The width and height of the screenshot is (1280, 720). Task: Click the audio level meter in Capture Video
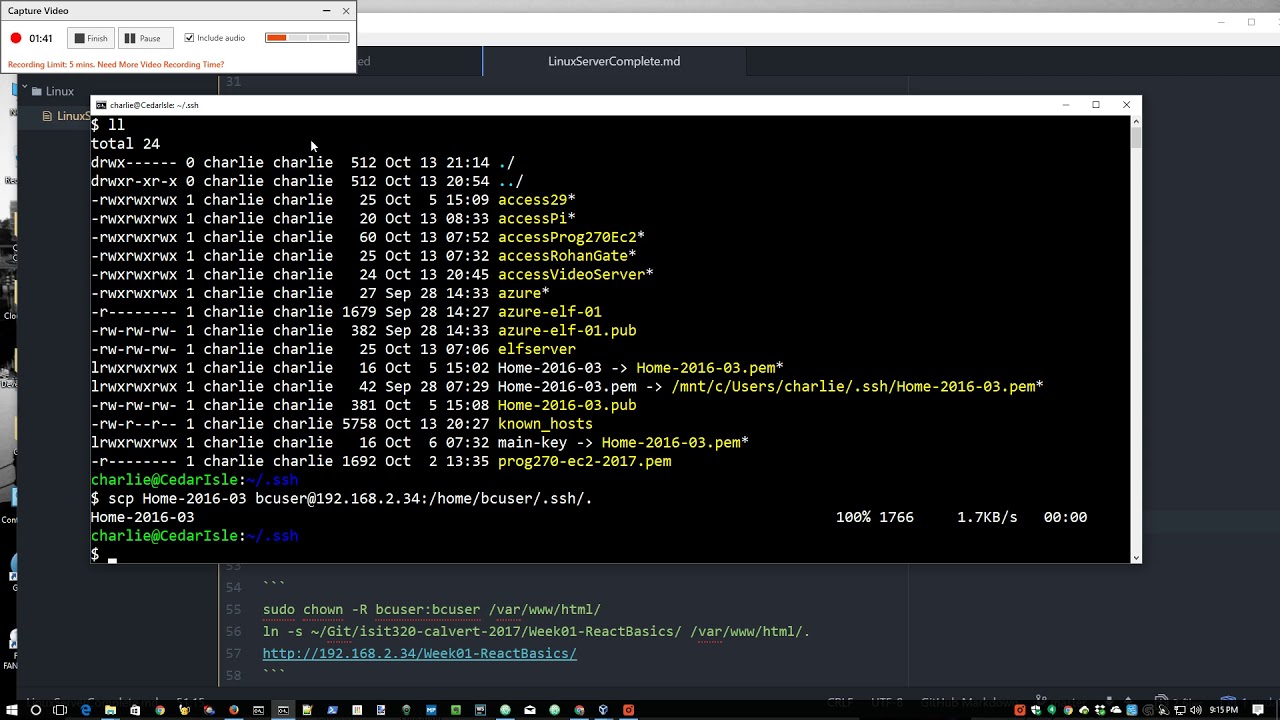(x=307, y=38)
